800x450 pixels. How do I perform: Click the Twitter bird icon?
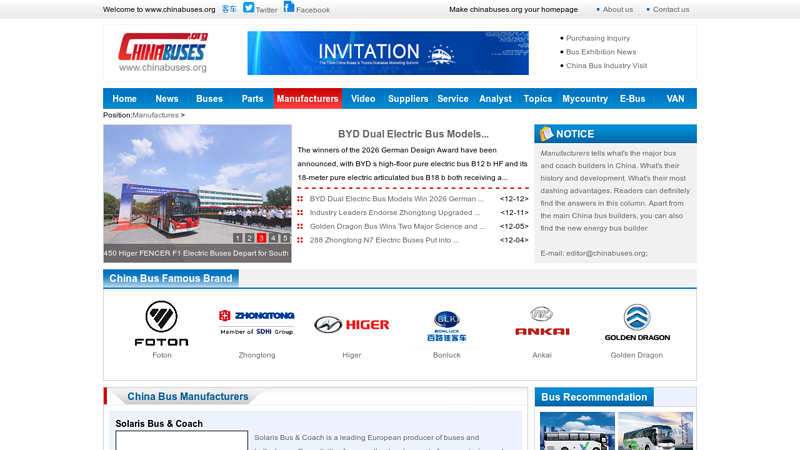click(x=248, y=8)
